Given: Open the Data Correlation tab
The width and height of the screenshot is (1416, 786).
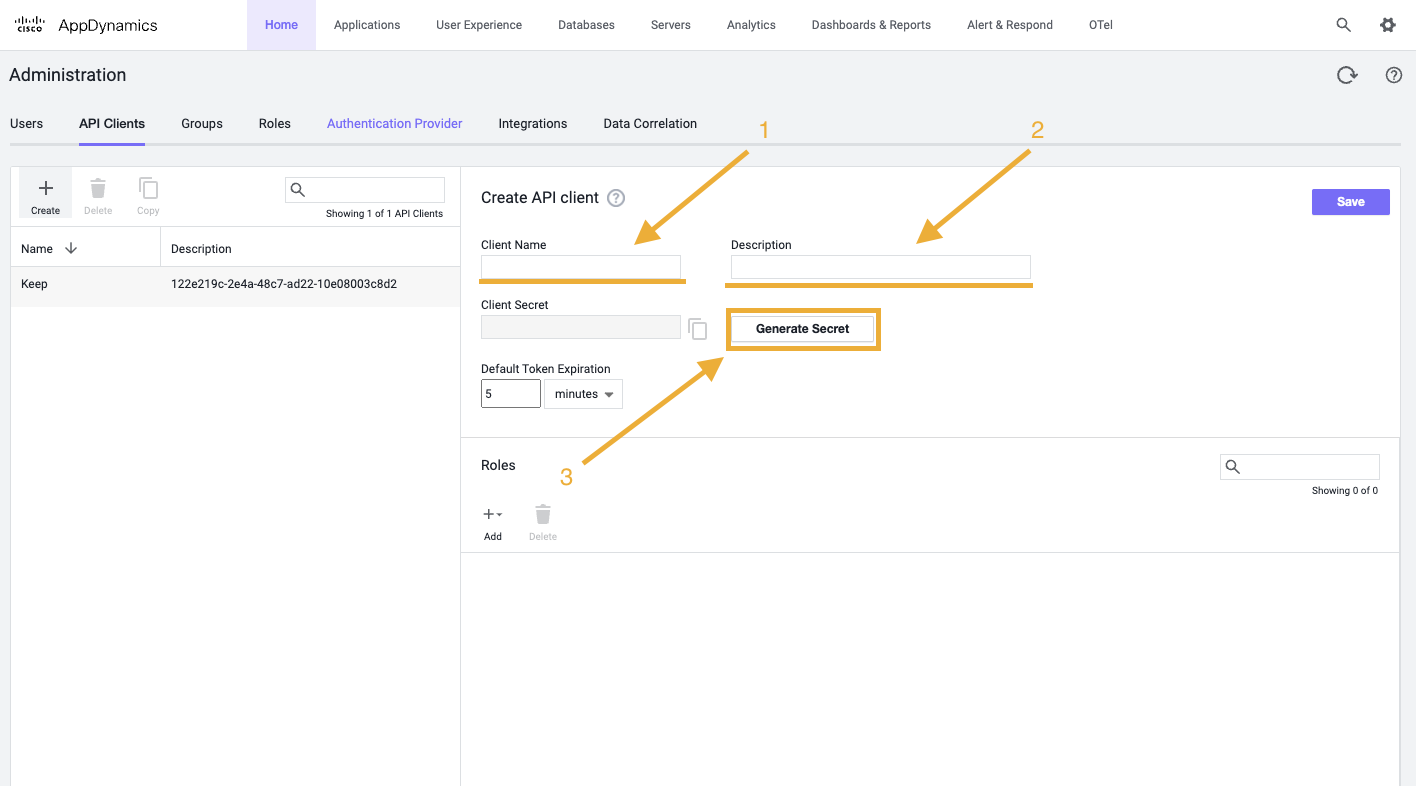Looking at the screenshot, I should (650, 124).
